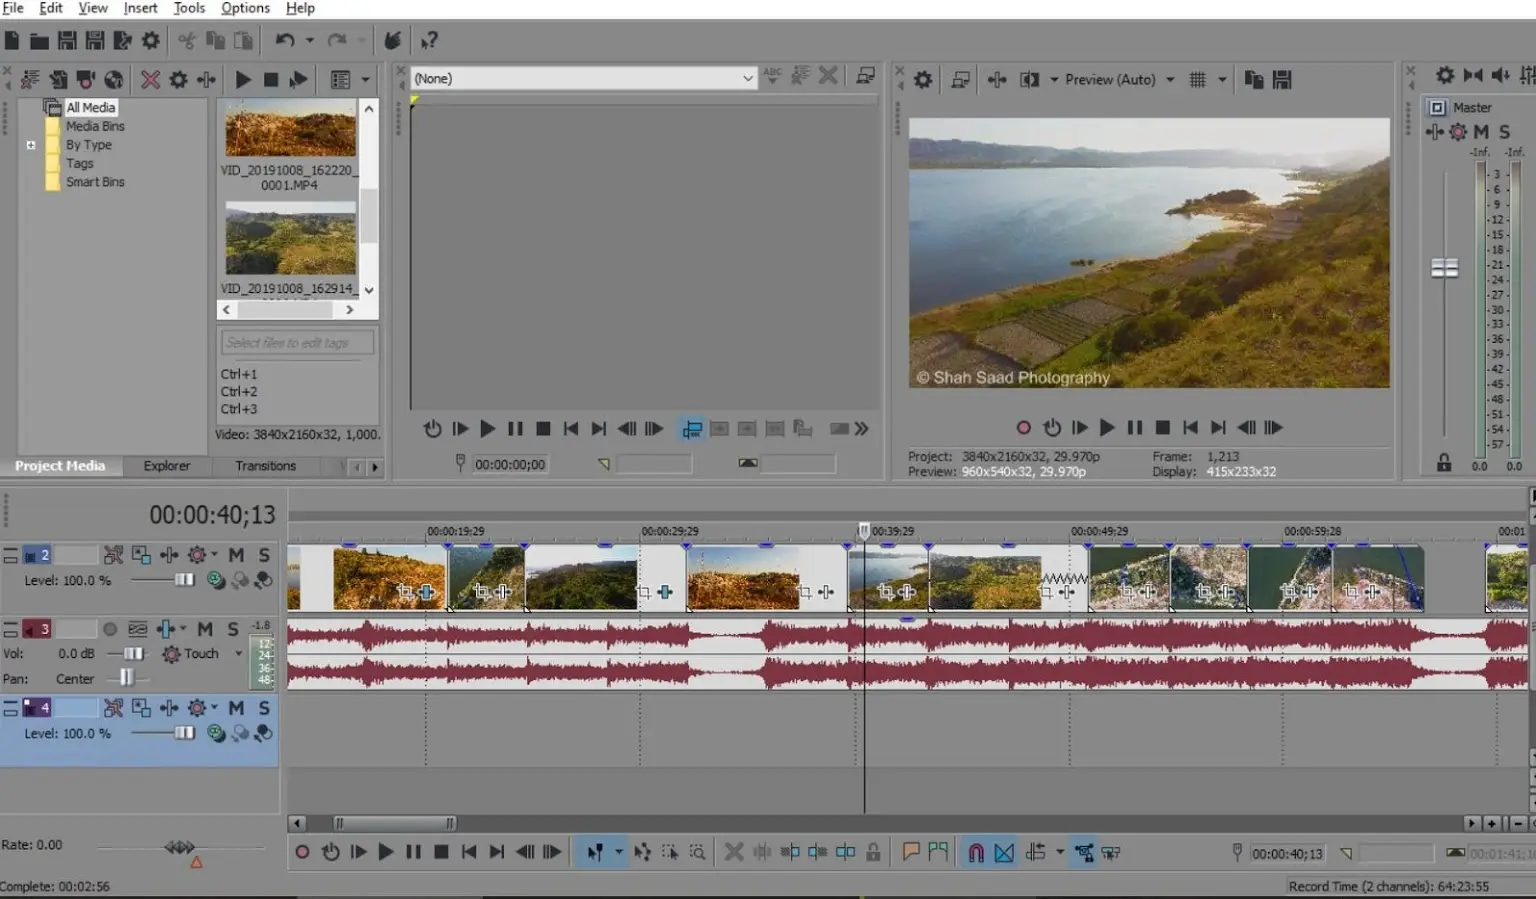1536x899 pixels.
Task: Mute video track 2
Action: (236, 554)
